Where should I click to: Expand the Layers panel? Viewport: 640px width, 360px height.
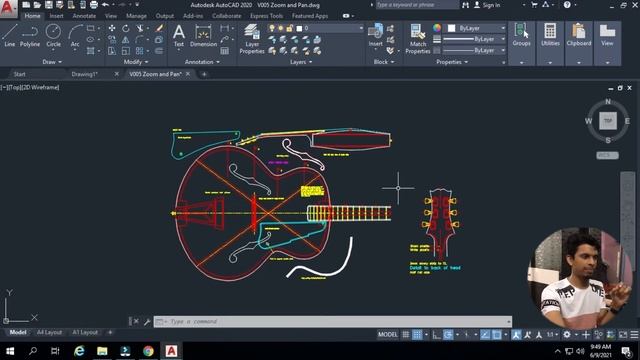coord(301,62)
